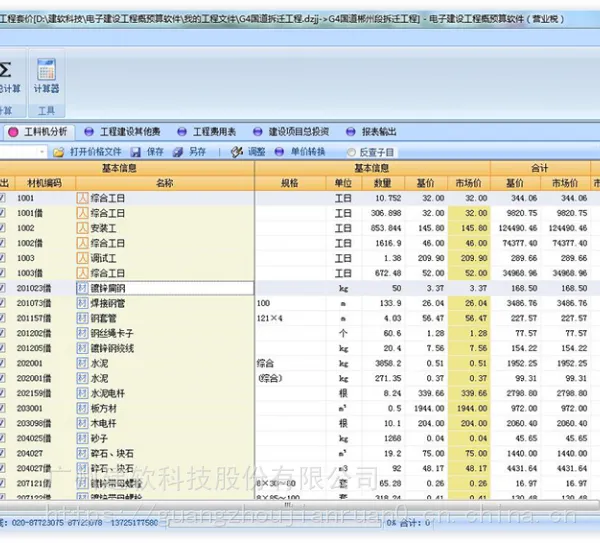Click the material icon of 木电杆
The height and width of the screenshot is (543, 600).
pyautogui.click(x=82, y=423)
